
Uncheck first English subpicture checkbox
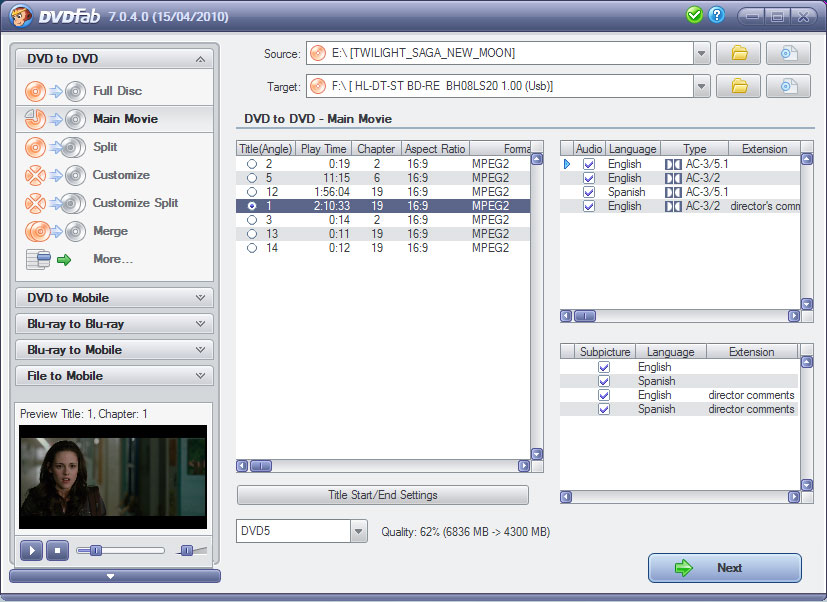pyautogui.click(x=604, y=367)
